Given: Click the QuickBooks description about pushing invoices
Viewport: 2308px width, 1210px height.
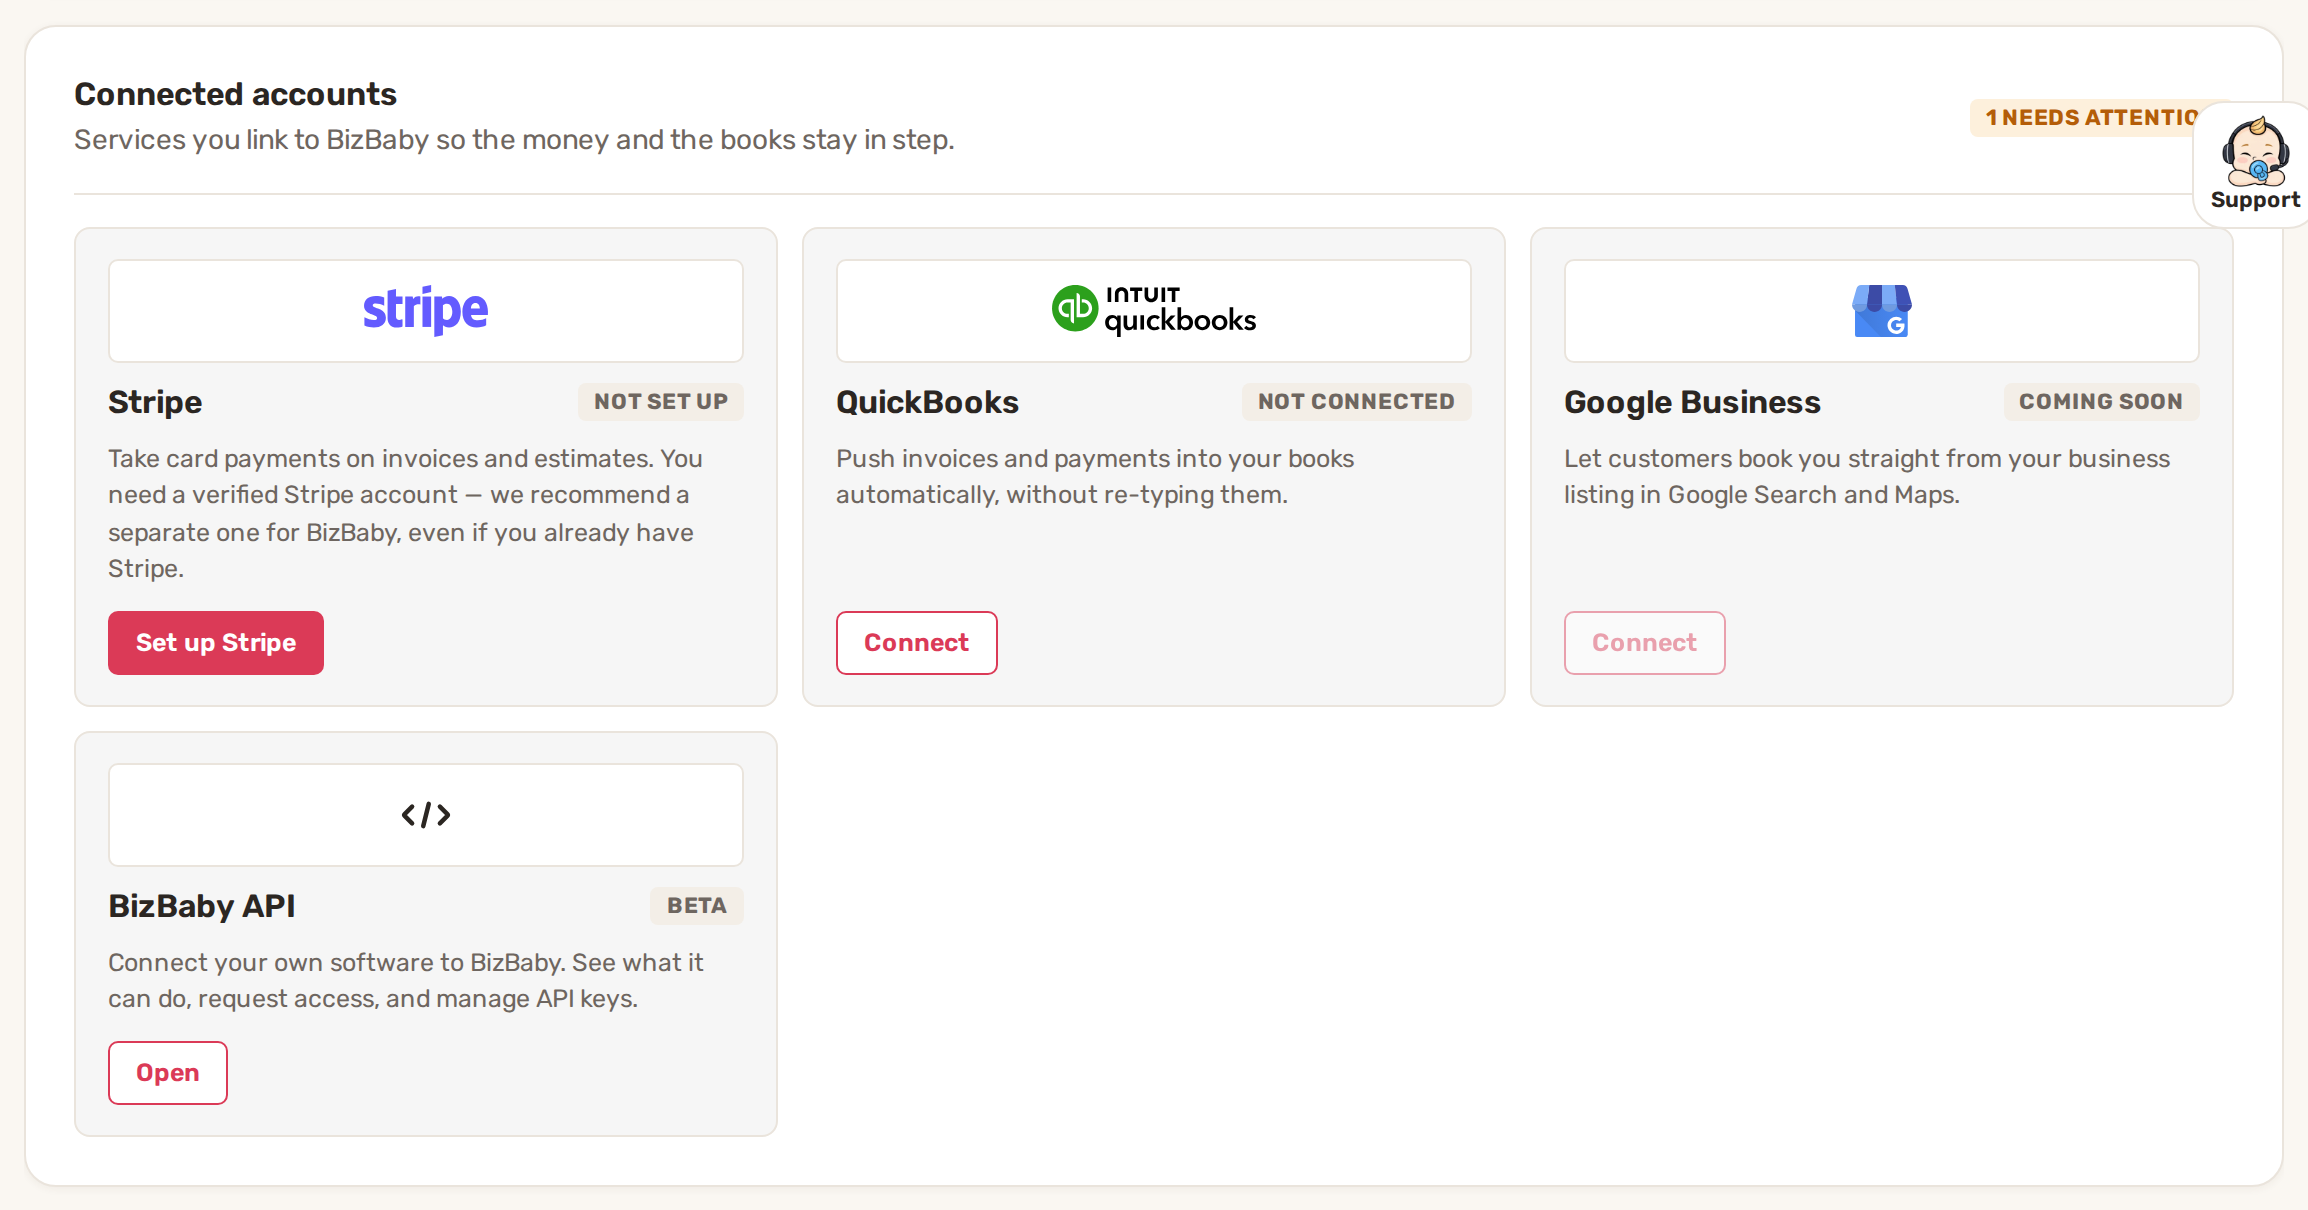Looking at the screenshot, I should click(x=1095, y=476).
